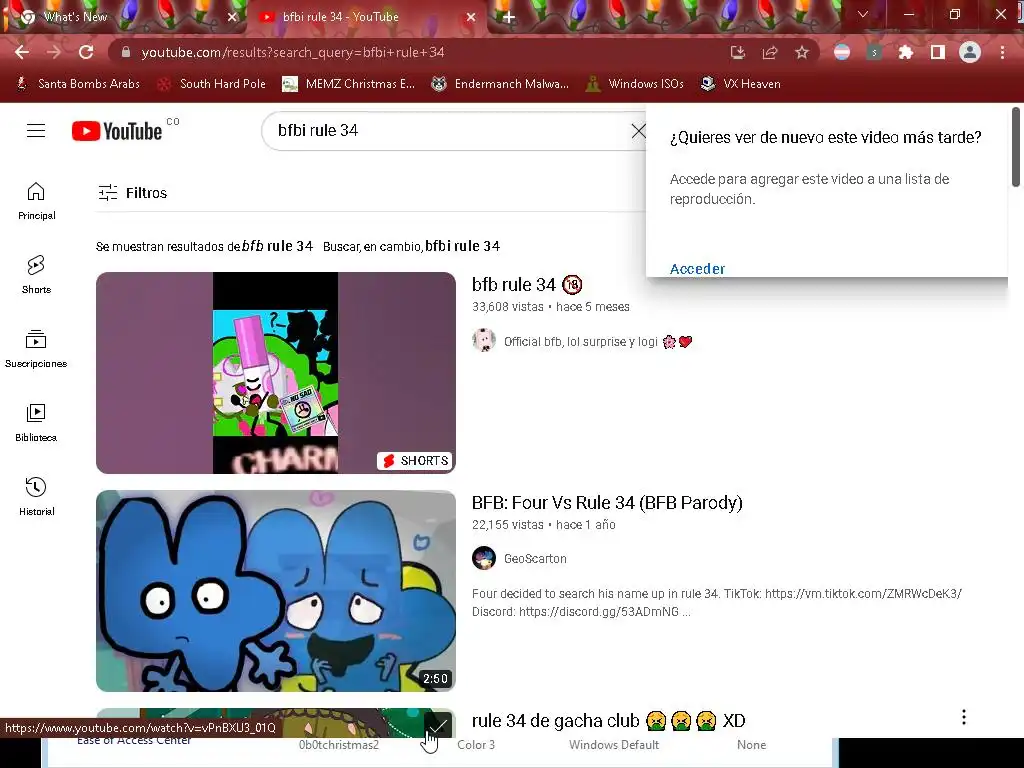This screenshot has width=1024, height=768.
Task: Open a new browser tab
Action: tap(509, 18)
